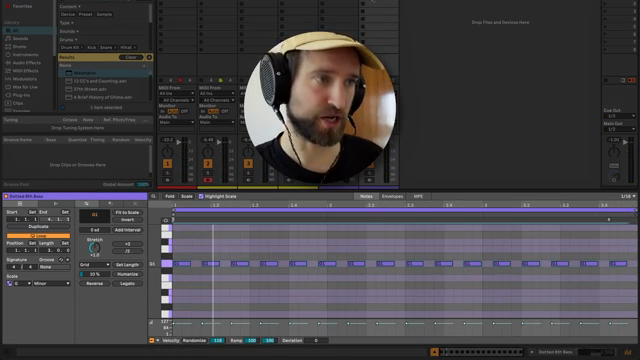Image resolution: width=640 pixels, height=360 pixels.
Task: Toggle the Fold button in note editor
Action: pyautogui.click(x=169, y=196)
